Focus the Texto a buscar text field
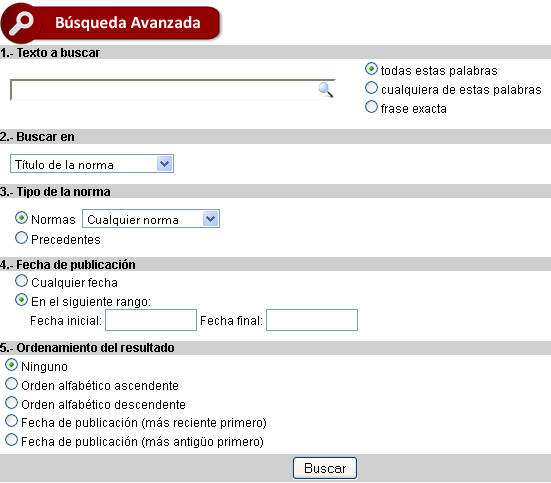The image size is (551, 483). [172, 90]
